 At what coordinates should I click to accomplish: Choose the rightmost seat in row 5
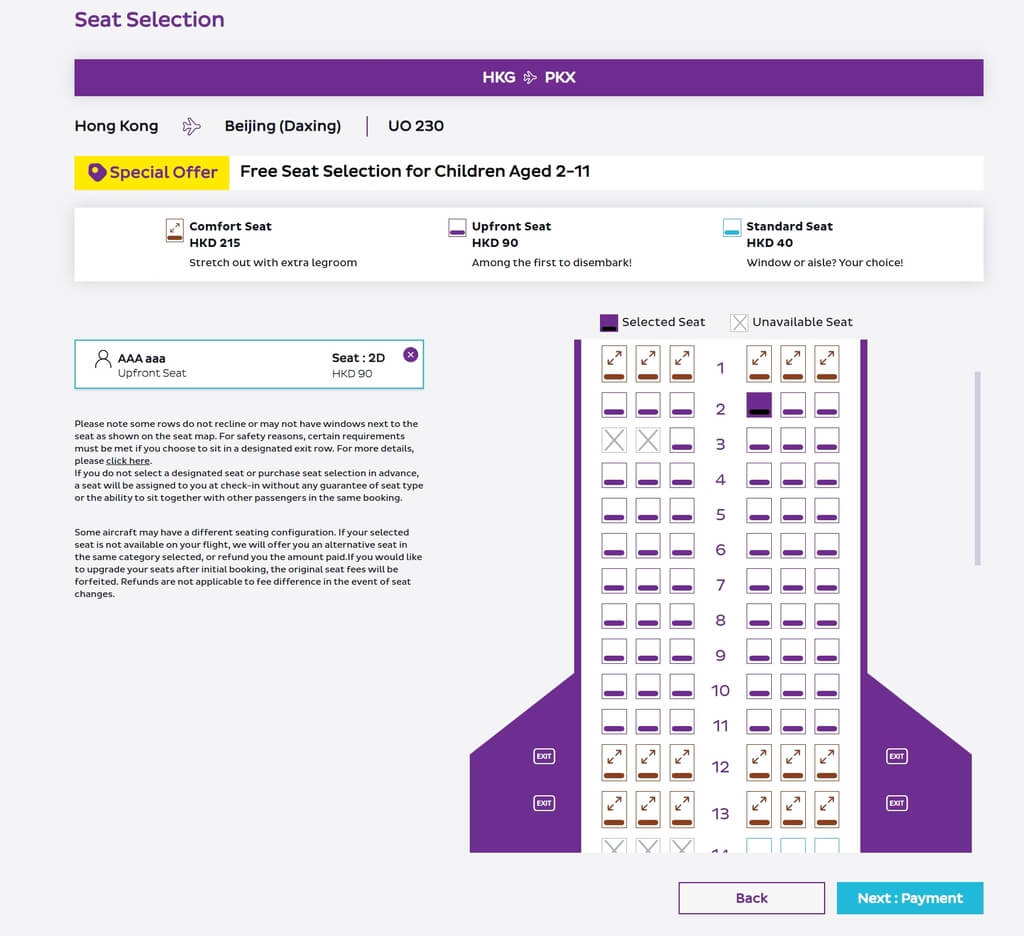coord(826,510)
